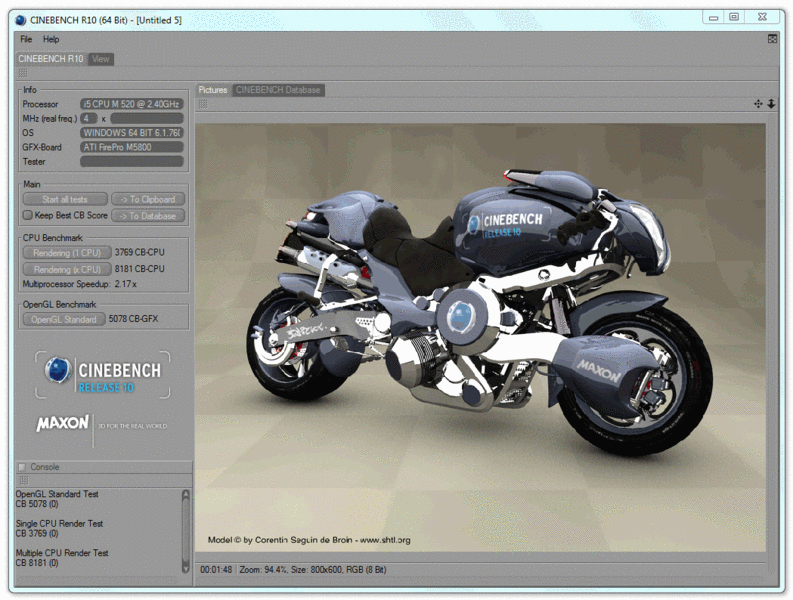Viewport: 793px width, 600px height.
Task: Click the OS field
Action: click(131, 133)
